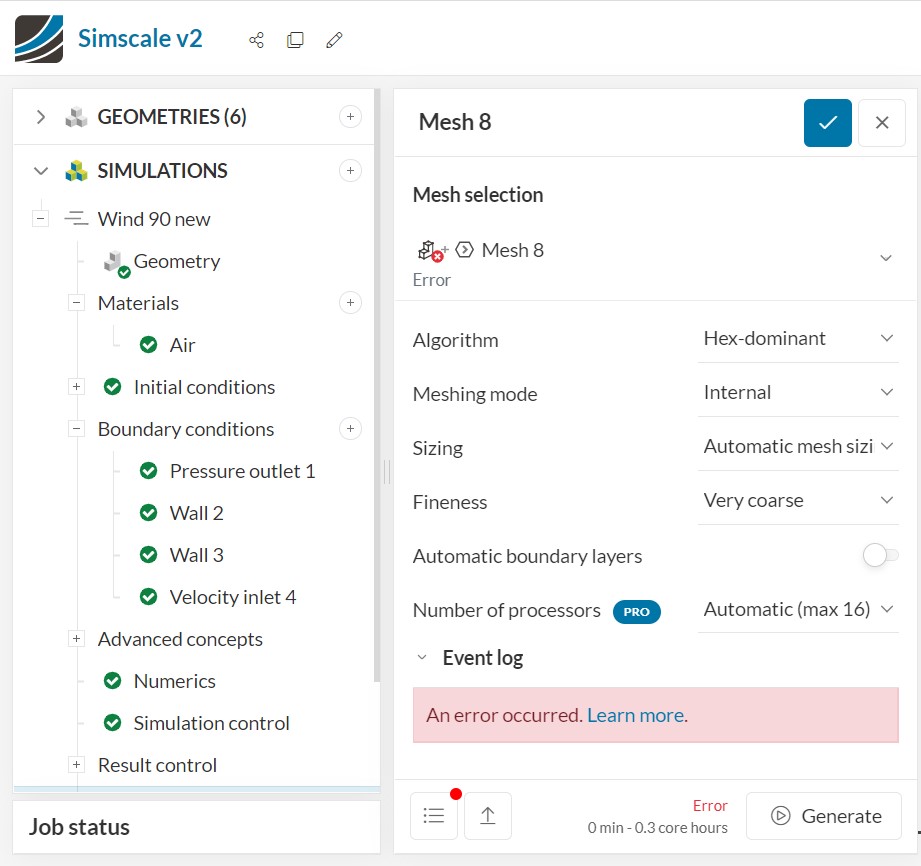
Task: Click the Generate mesh button
Action: point(825,816)
